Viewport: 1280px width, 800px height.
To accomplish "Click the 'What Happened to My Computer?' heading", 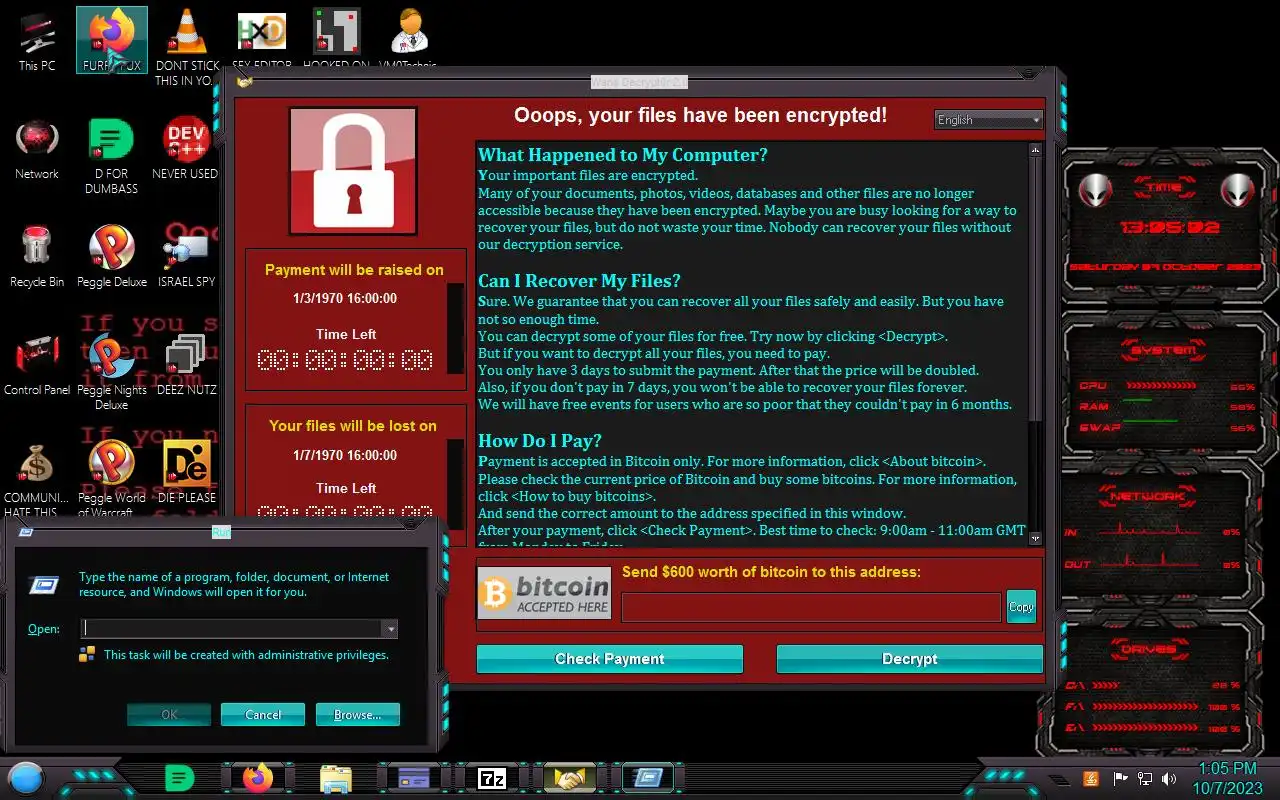I will click(623, 155).
